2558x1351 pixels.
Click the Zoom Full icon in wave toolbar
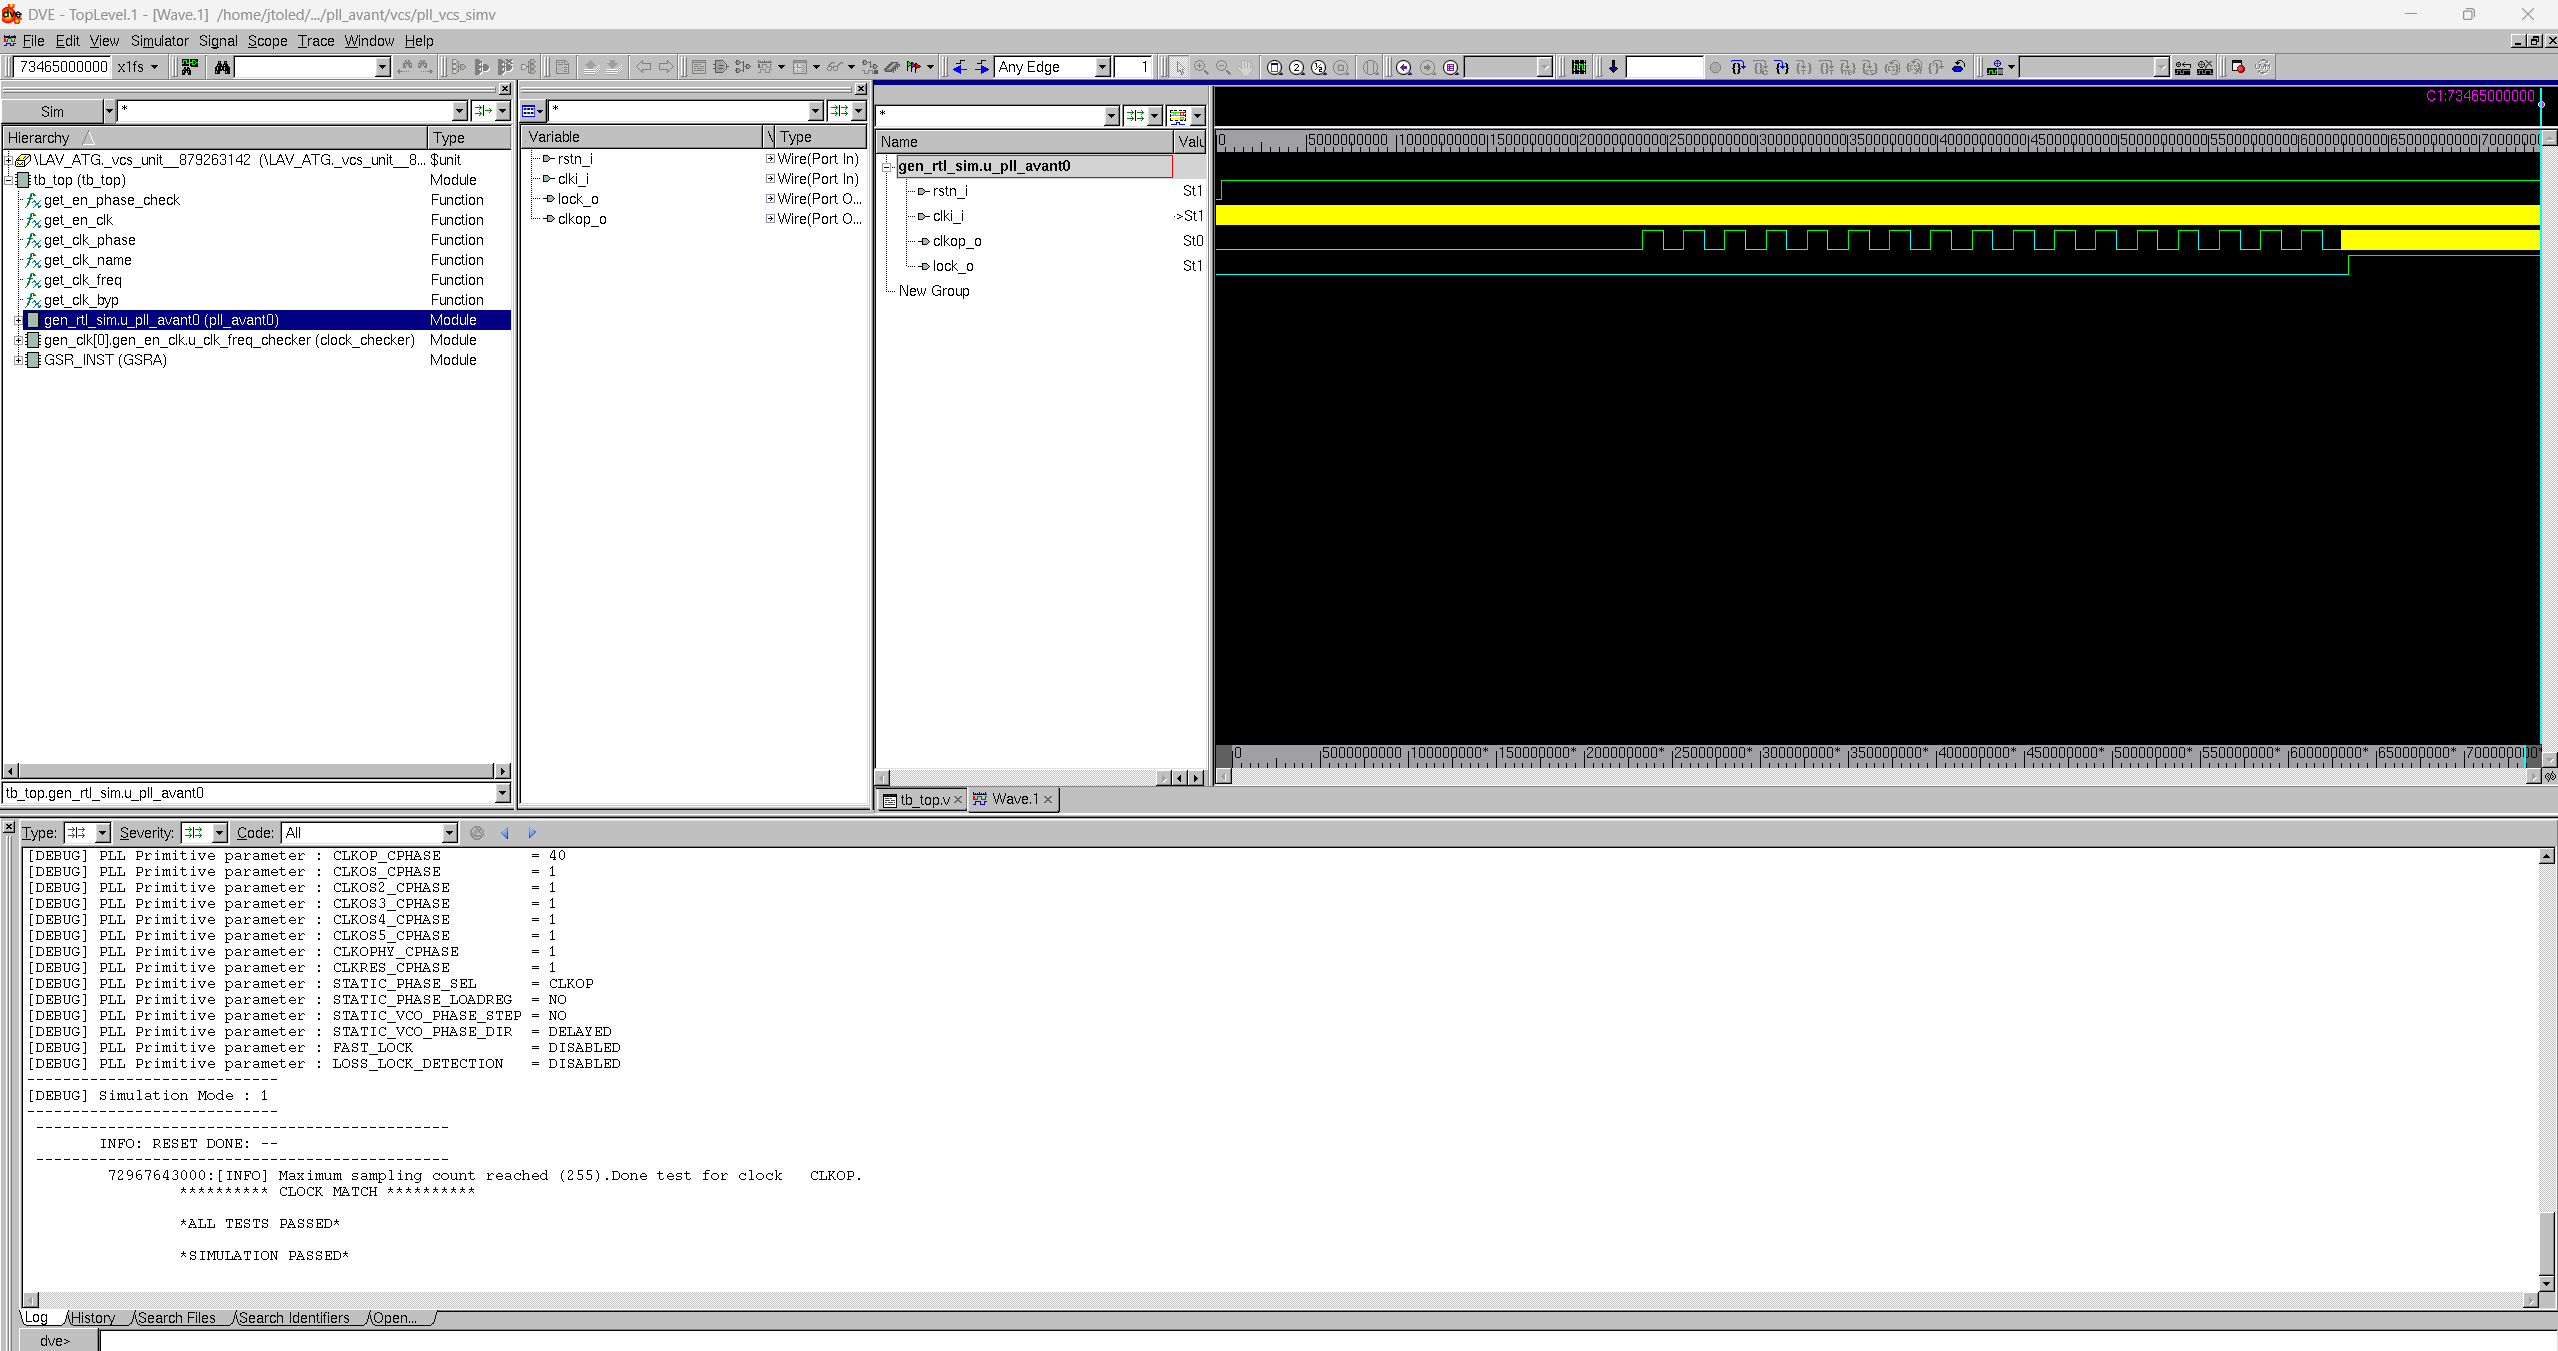[1274, 67]
